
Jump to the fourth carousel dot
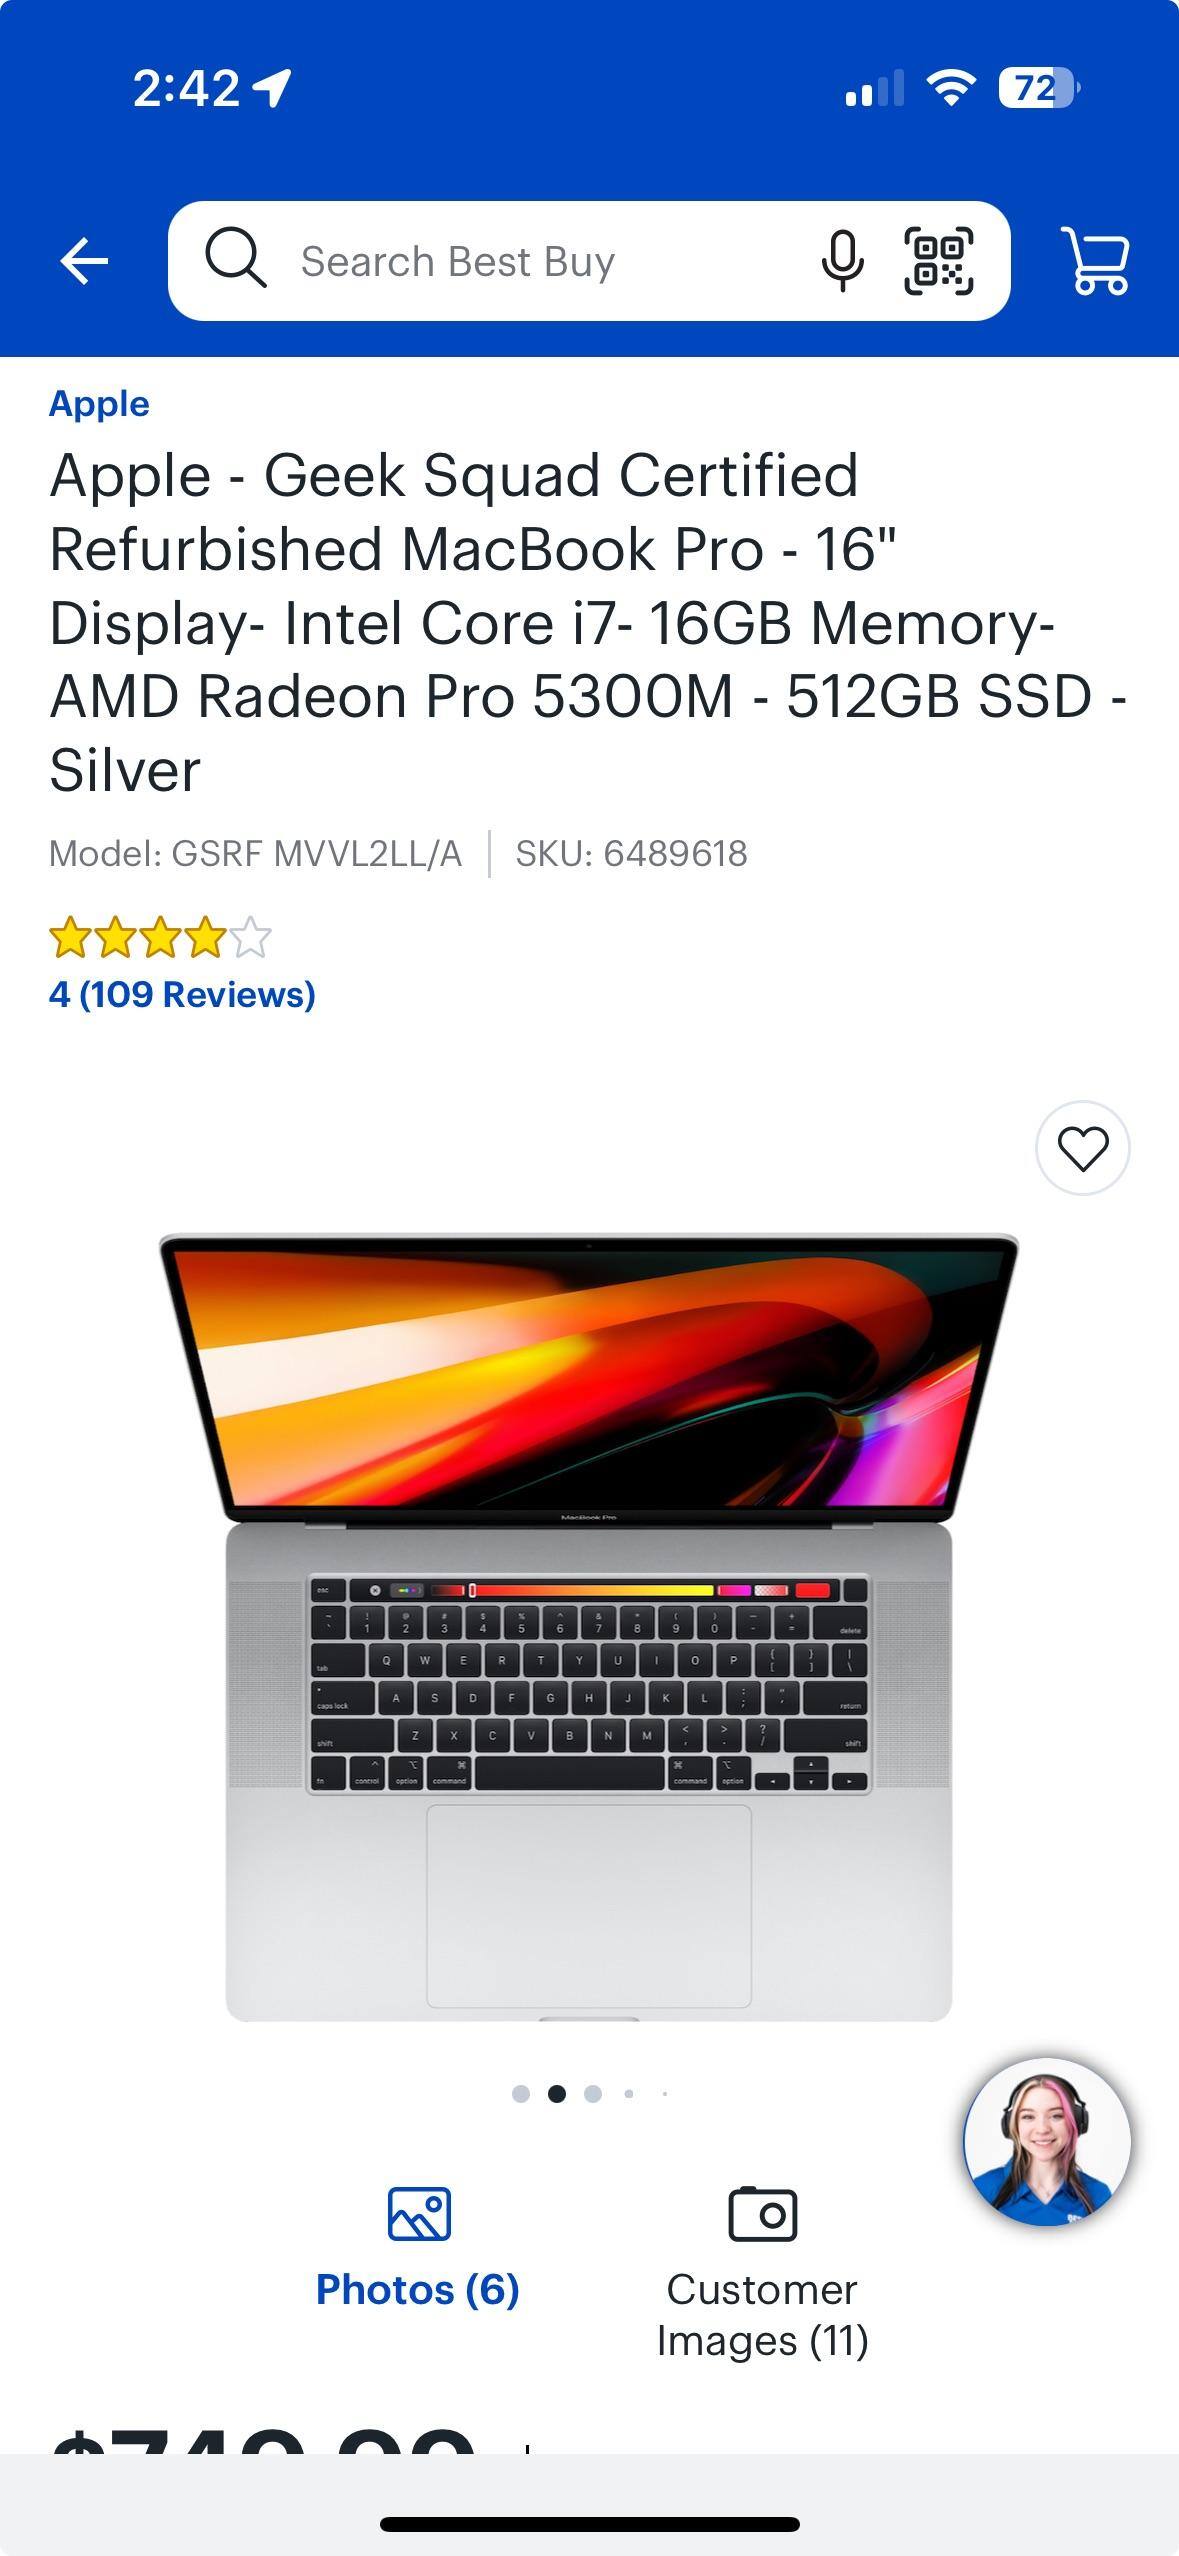tap(629, 2094)
